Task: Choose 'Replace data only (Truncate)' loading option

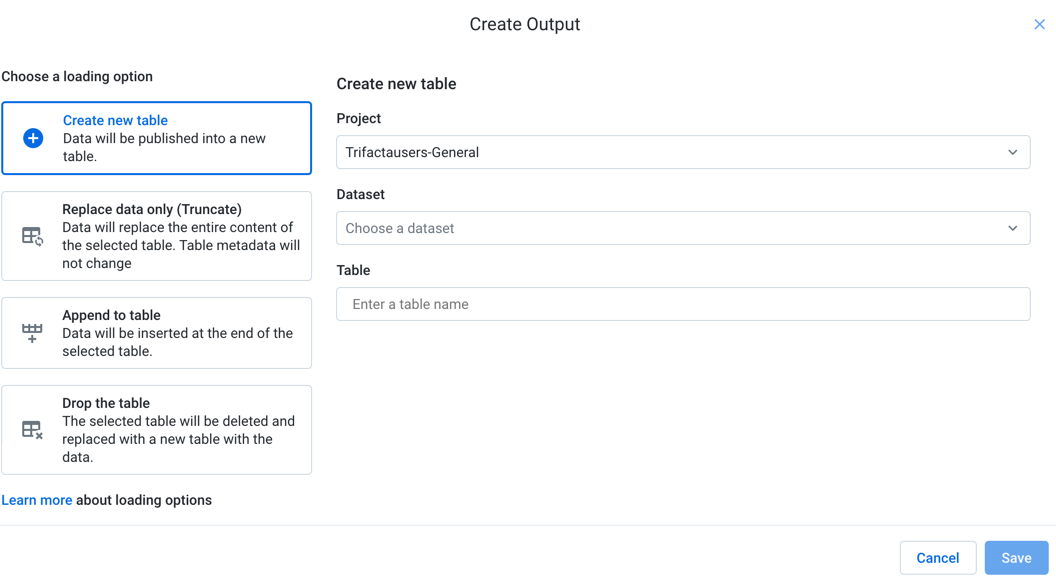Action: coord(152,209)
